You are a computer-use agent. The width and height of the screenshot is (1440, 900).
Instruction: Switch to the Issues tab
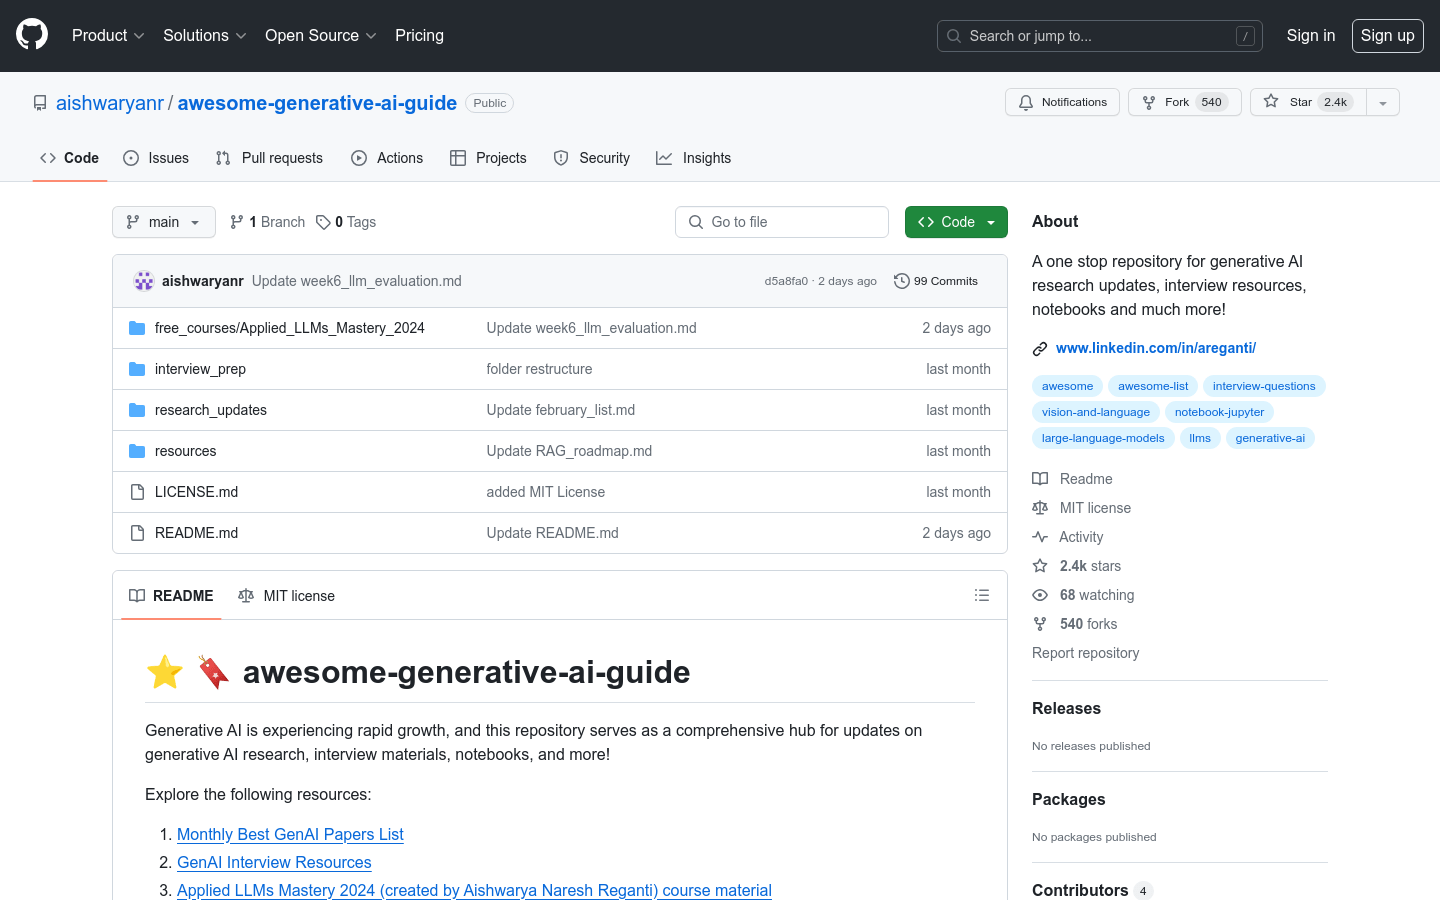156,157
